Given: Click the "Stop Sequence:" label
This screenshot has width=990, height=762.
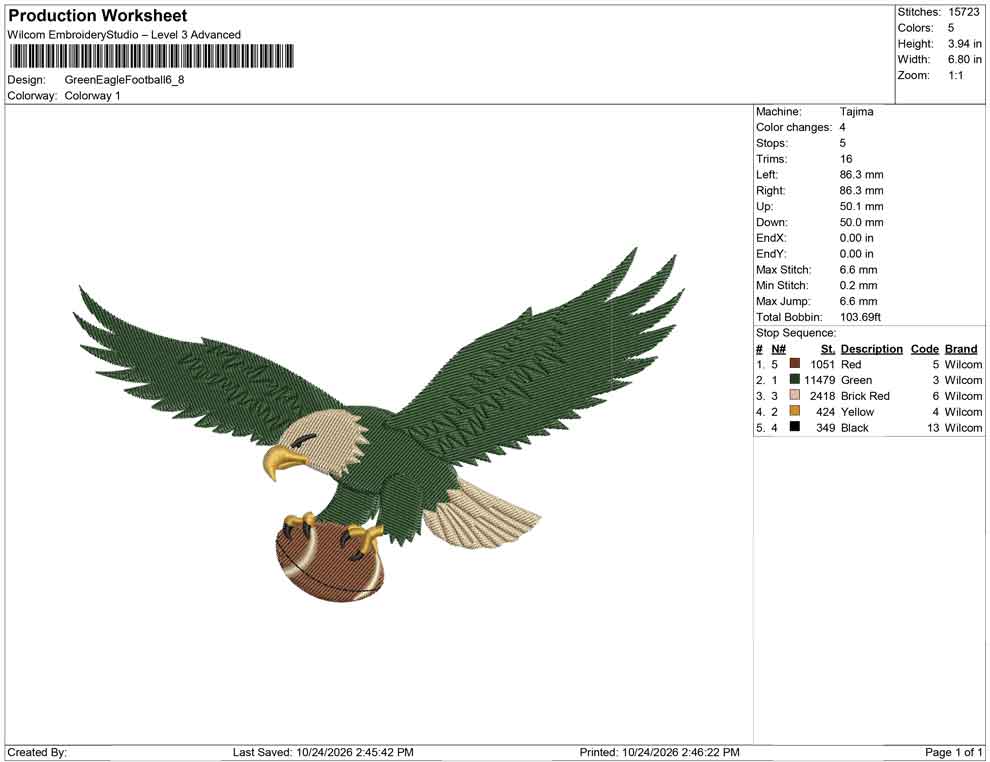Looking at the screenshot, I should pos(796,333).
